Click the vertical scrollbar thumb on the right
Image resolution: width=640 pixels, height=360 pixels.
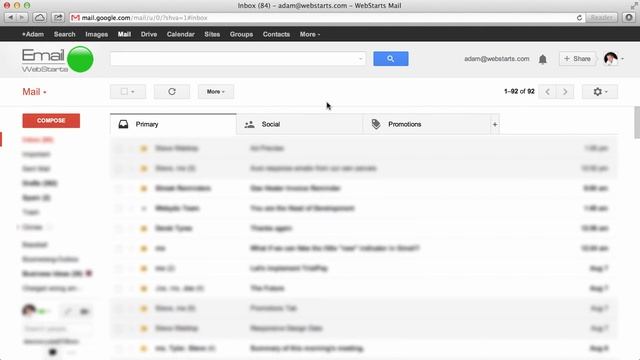click(637, 122)
